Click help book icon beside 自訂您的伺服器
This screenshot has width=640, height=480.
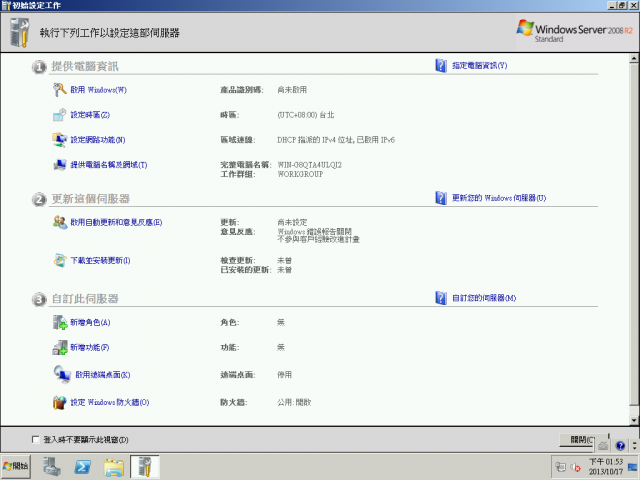point(441,298)
